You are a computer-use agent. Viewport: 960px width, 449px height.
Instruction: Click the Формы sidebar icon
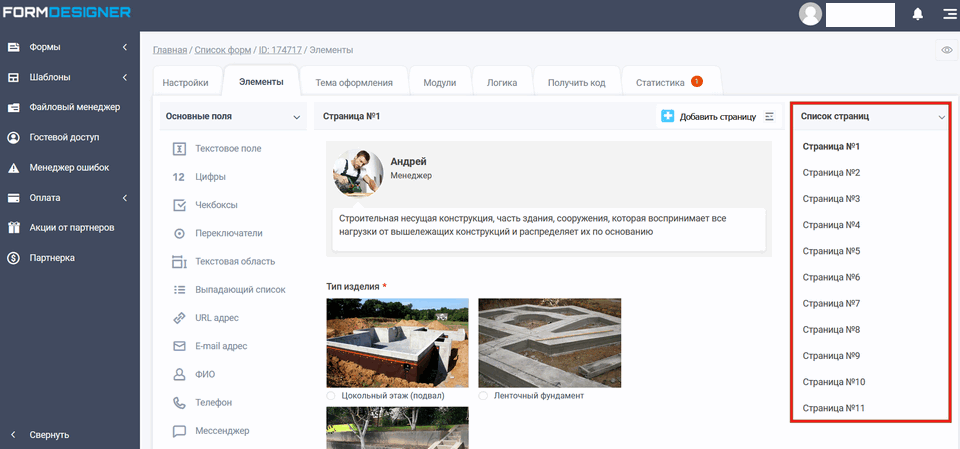13,47
